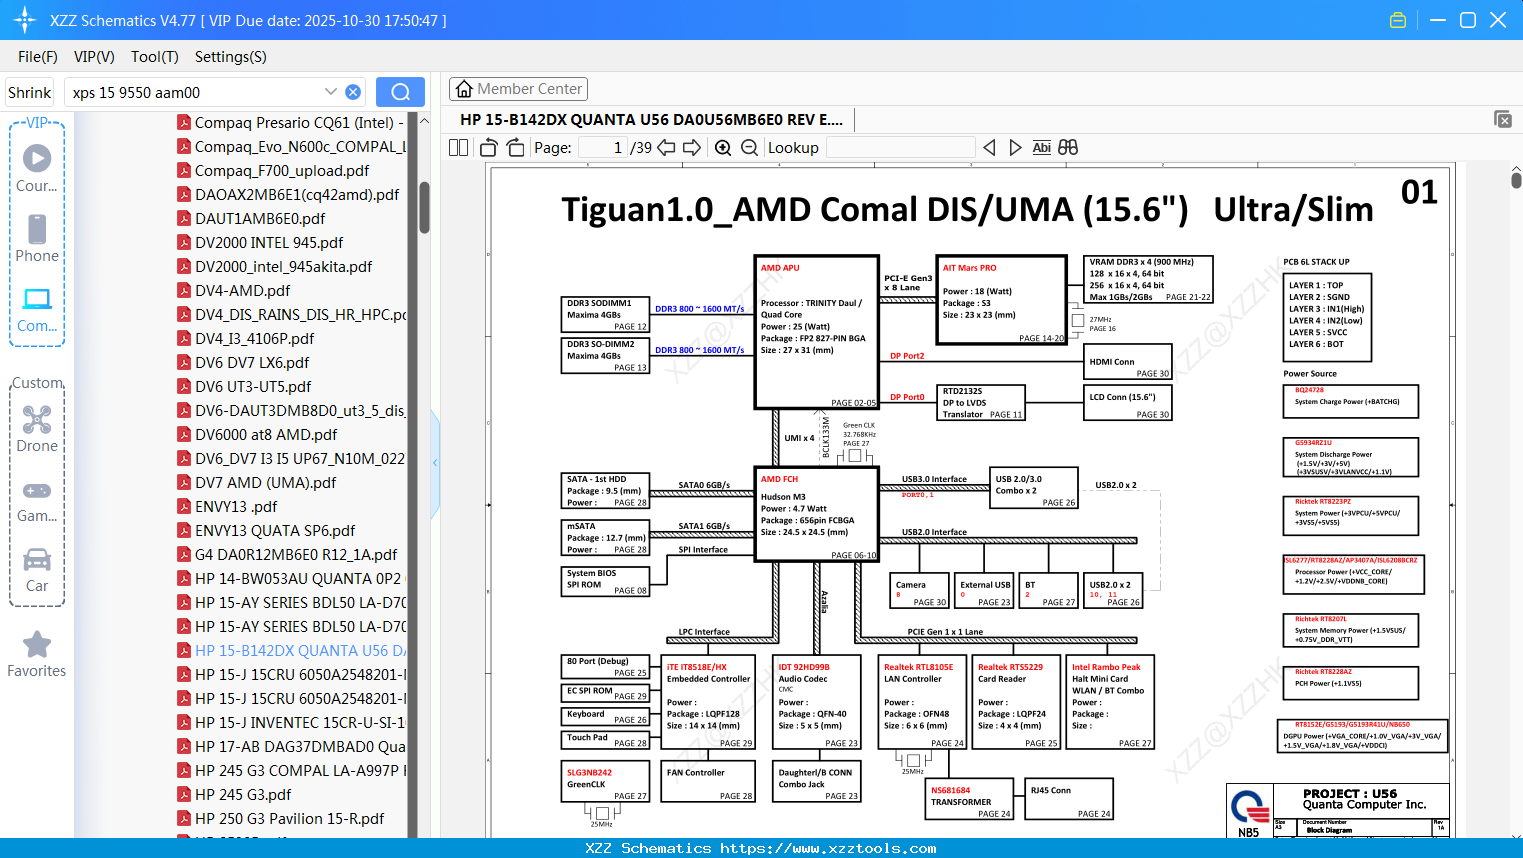Click the file list vertical scrollbar thumb
Viewport: 1523px width, 858px height.
[424, 206]
